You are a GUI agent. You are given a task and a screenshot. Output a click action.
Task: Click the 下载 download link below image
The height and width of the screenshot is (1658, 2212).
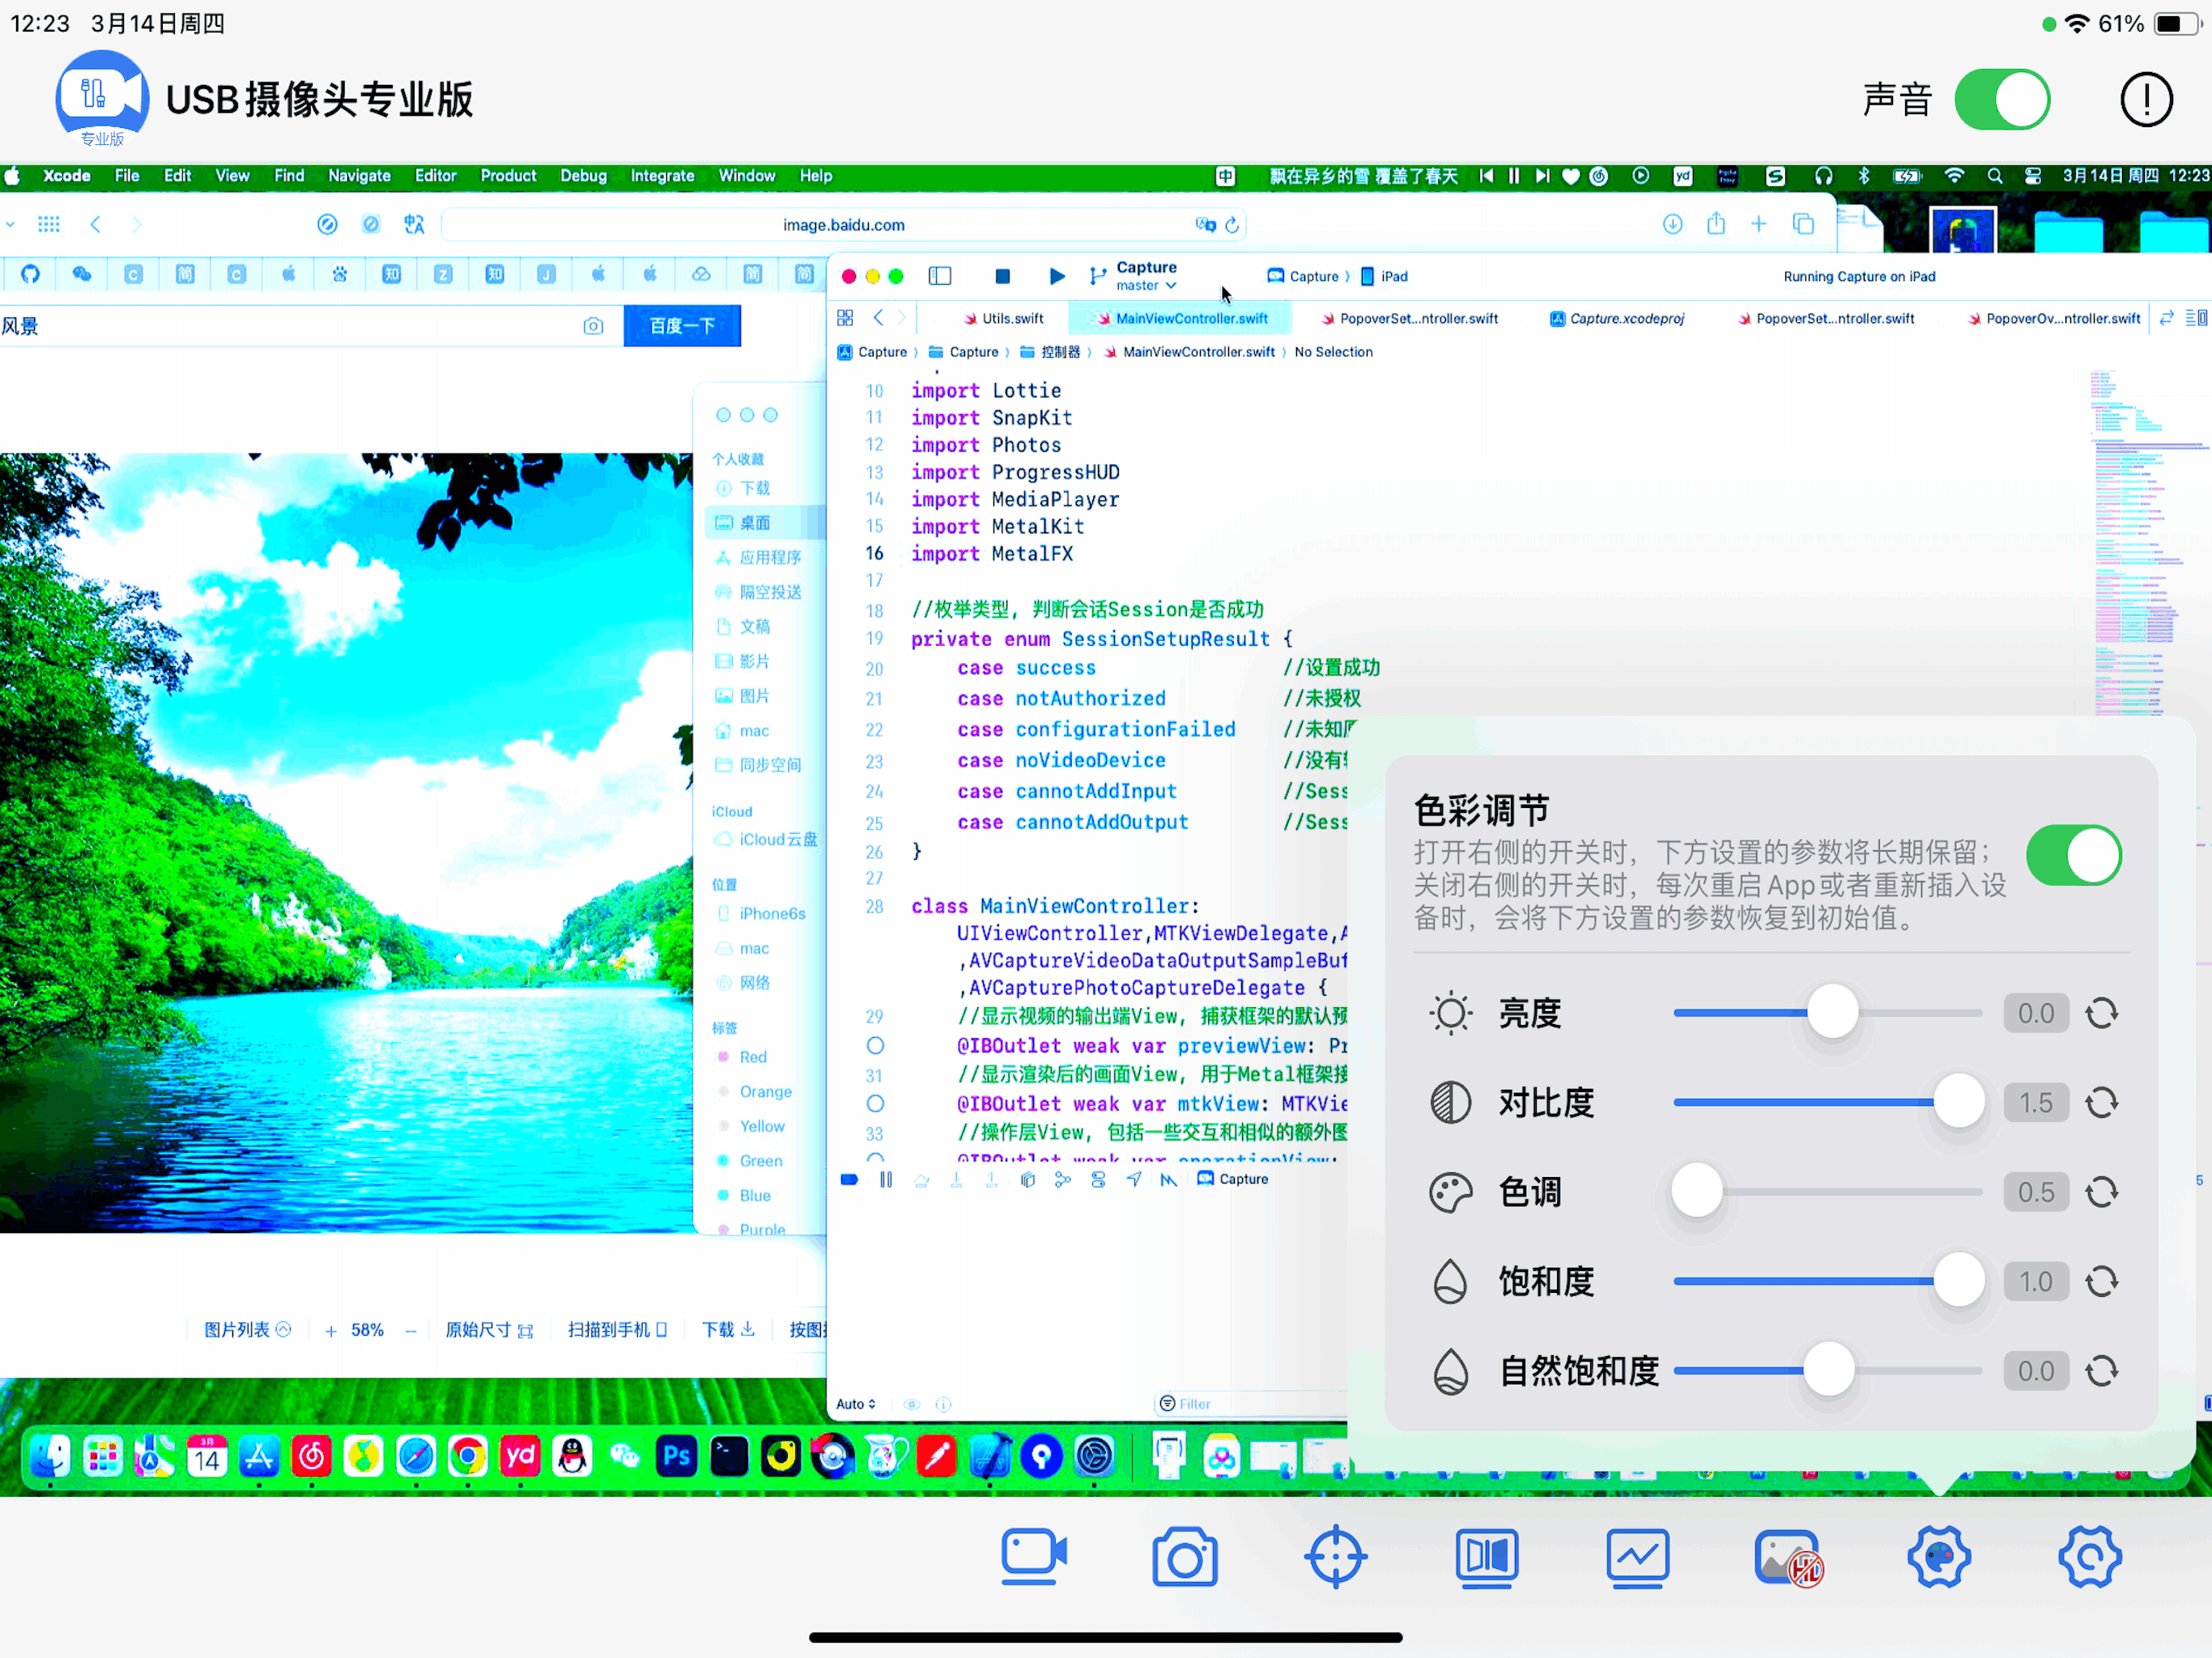tap(728, 1330)
